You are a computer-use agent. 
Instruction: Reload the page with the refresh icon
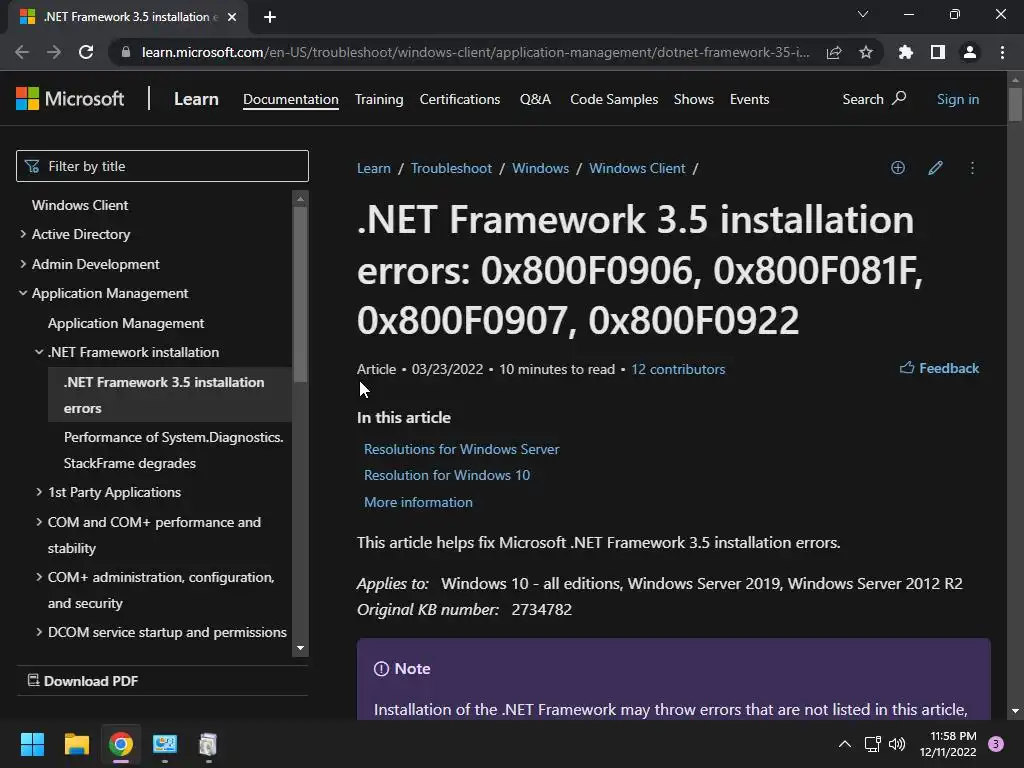[x=86, y=52]
